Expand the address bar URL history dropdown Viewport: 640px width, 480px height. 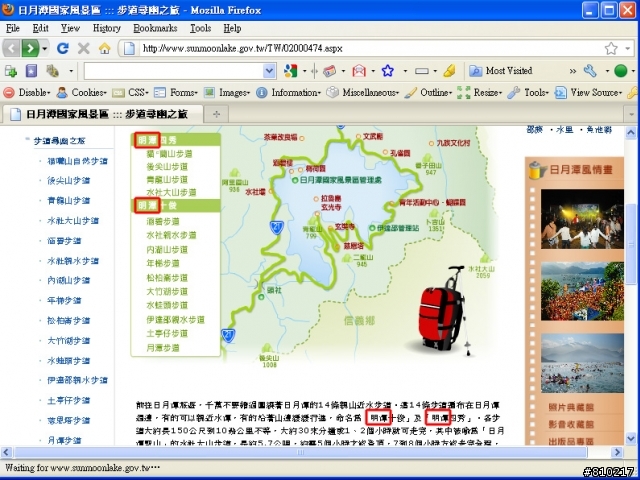tap(627, 49)
